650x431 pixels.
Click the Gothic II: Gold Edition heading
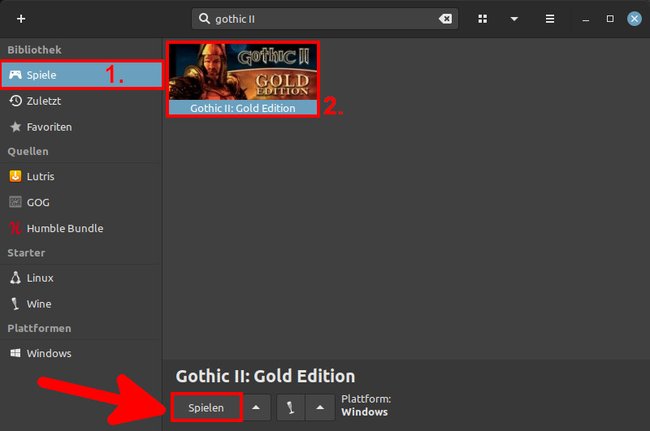point(265,376)
